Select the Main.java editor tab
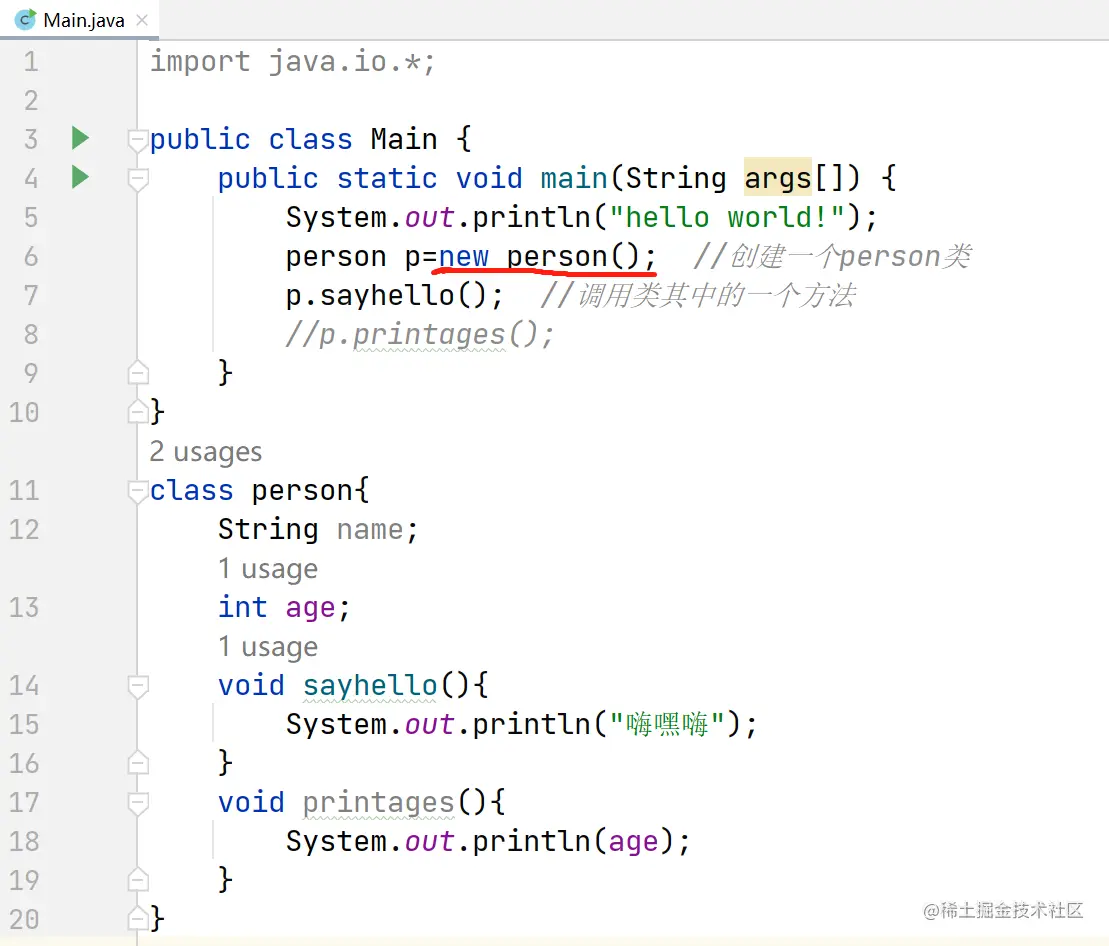The width and height of the screenshot is (1109, 946). (79, 20)
